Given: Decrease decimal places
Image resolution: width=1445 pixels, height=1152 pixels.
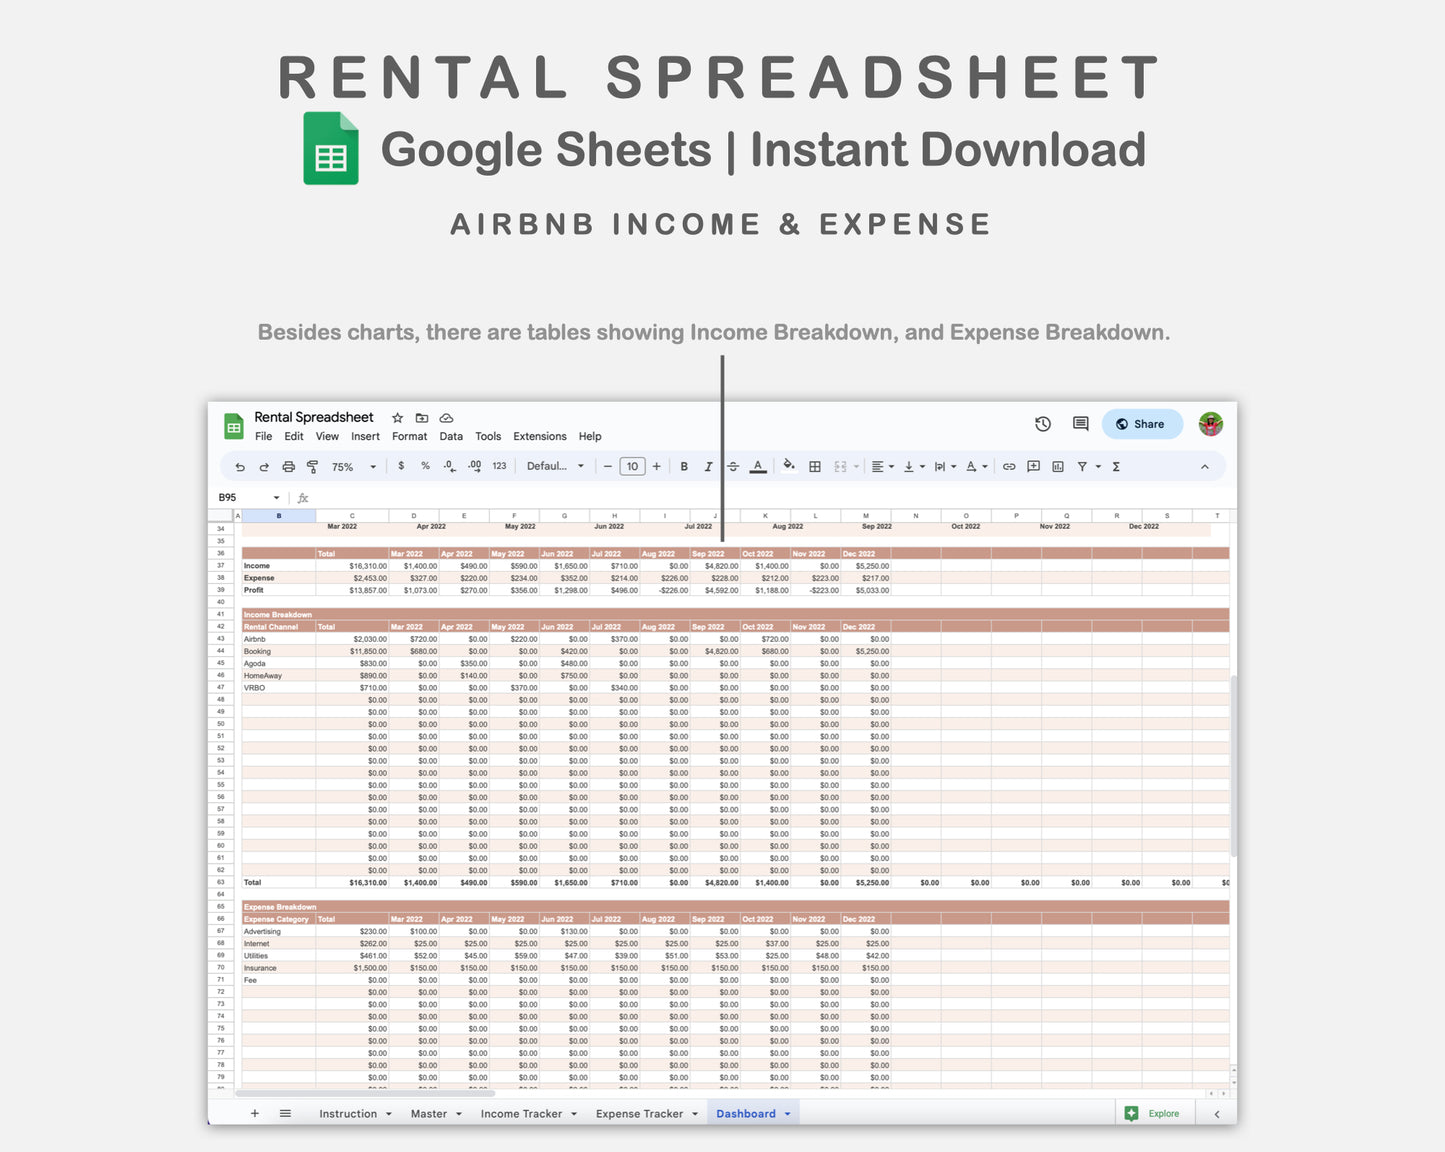Looking at the screenshot, I should 449,466.
